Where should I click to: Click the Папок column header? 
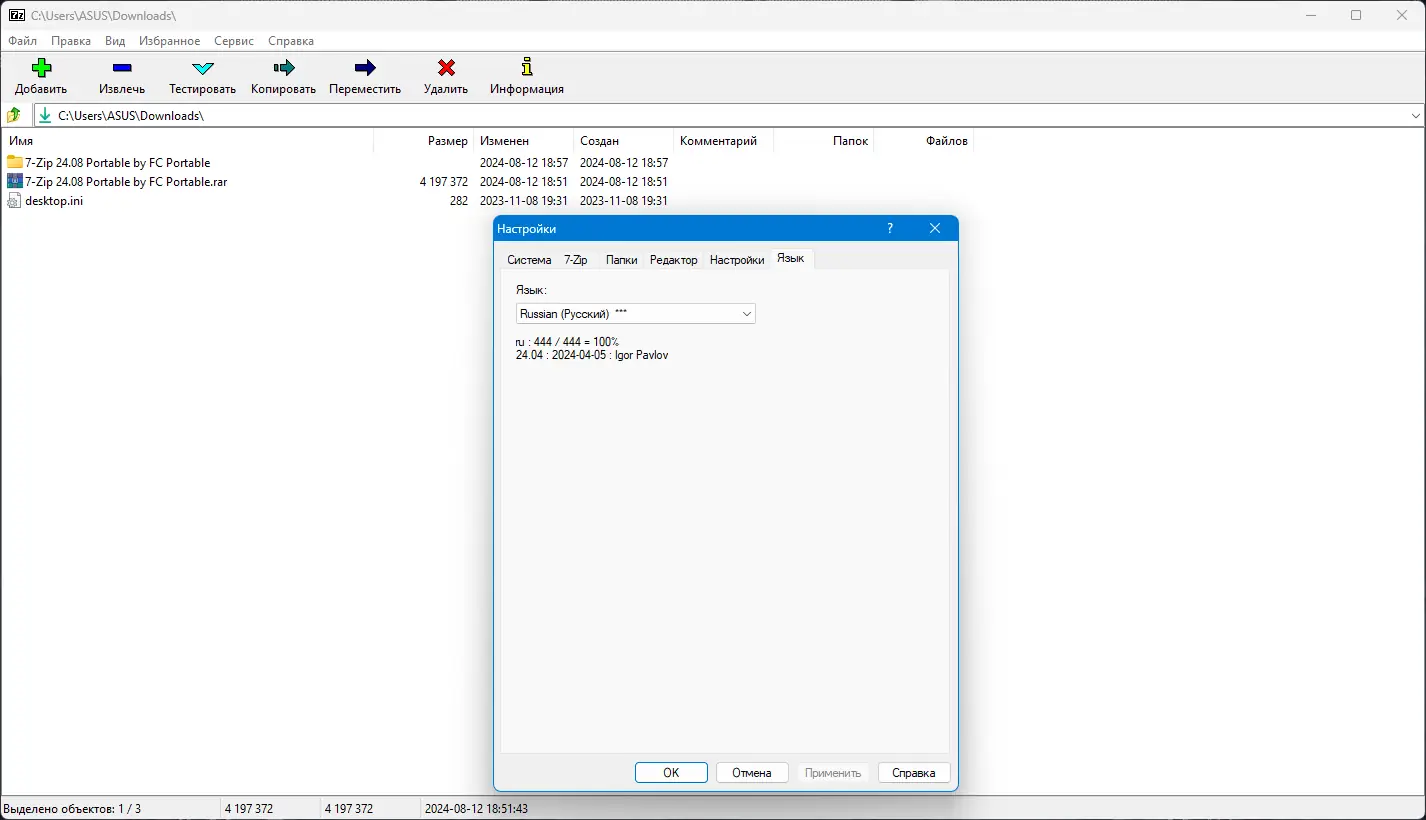coord(823,141)
